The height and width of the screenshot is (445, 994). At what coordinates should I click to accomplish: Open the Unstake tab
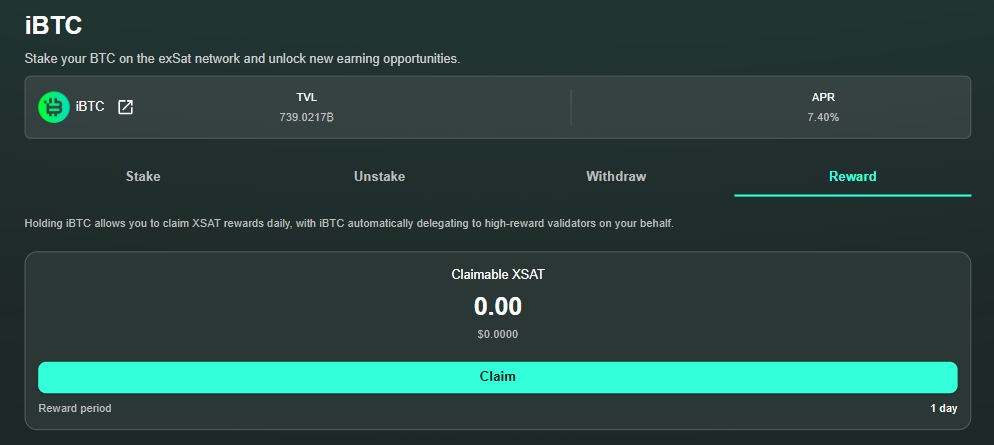379,176
